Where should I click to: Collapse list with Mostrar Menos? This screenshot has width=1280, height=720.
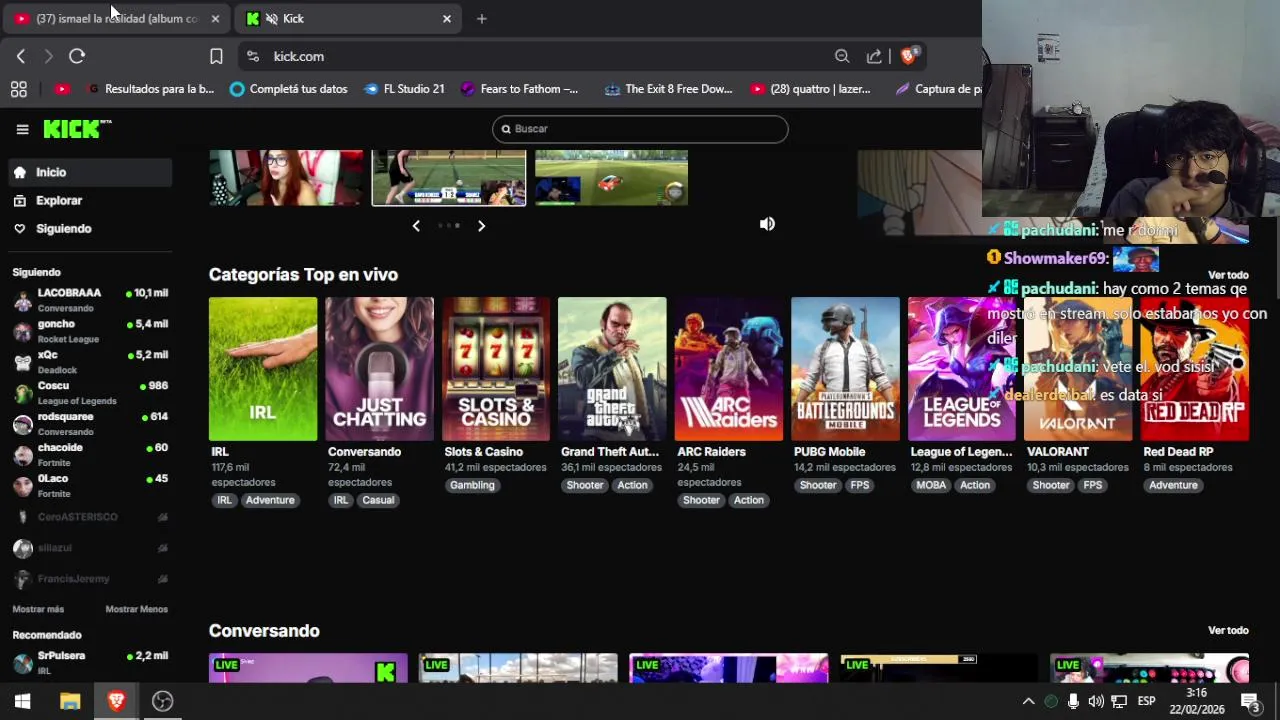[137, 609]
